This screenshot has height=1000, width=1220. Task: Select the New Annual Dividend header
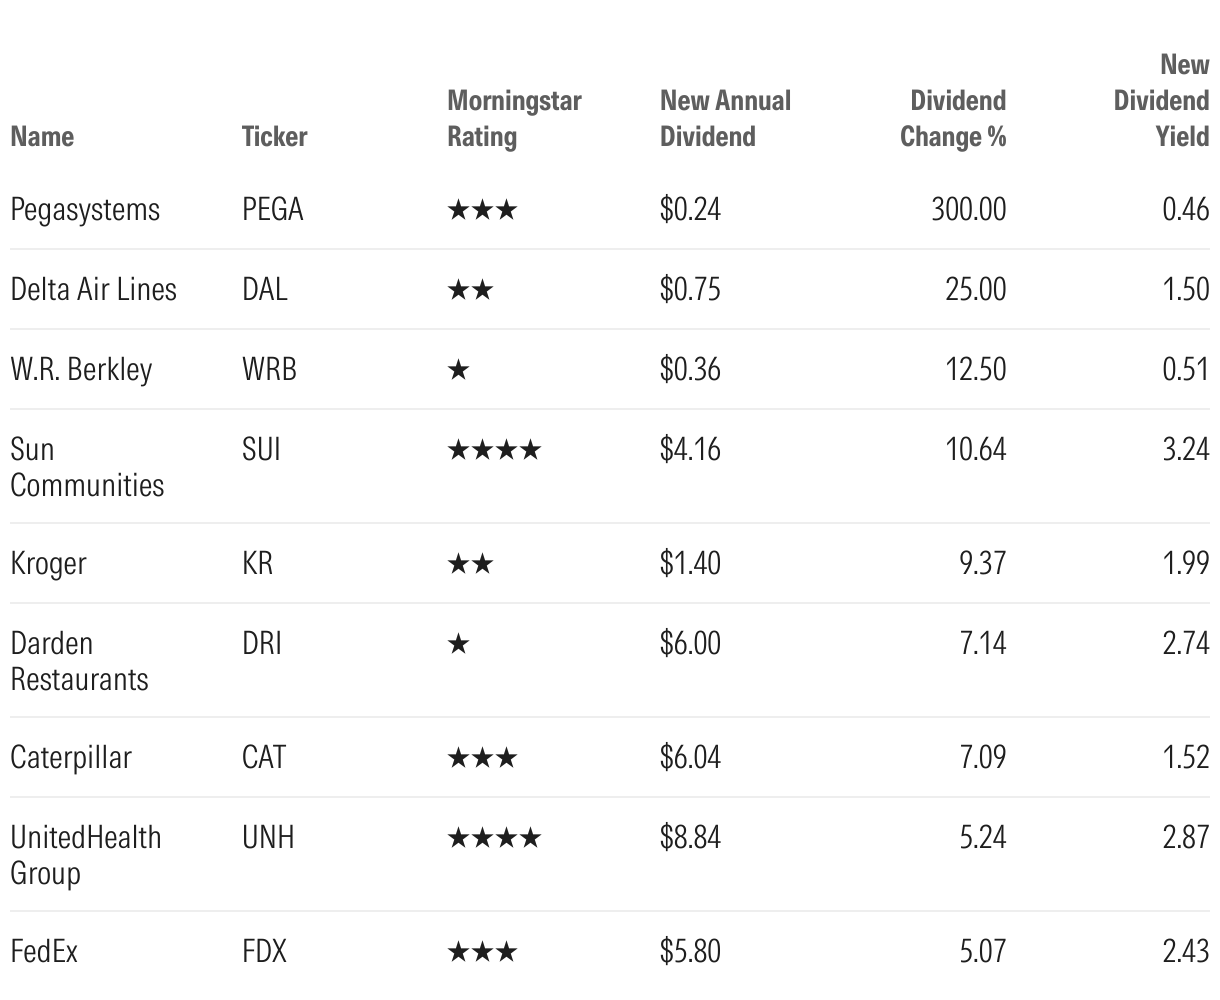[725, 119]
